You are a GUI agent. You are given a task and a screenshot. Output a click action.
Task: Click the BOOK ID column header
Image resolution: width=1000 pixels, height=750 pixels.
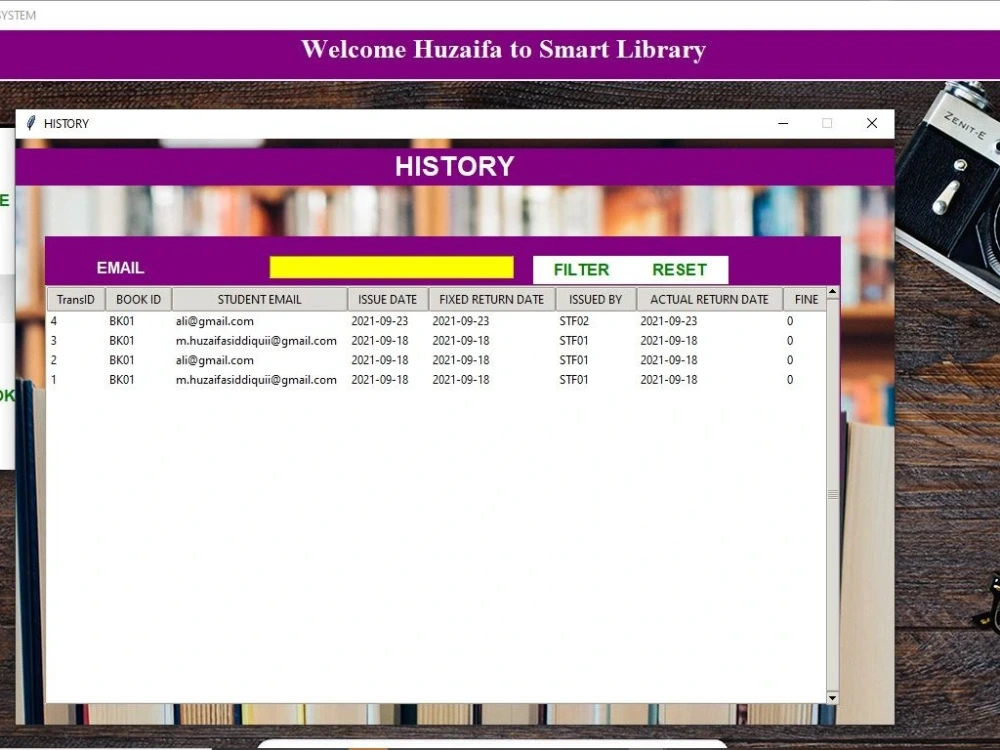click(x=138, y=298)
